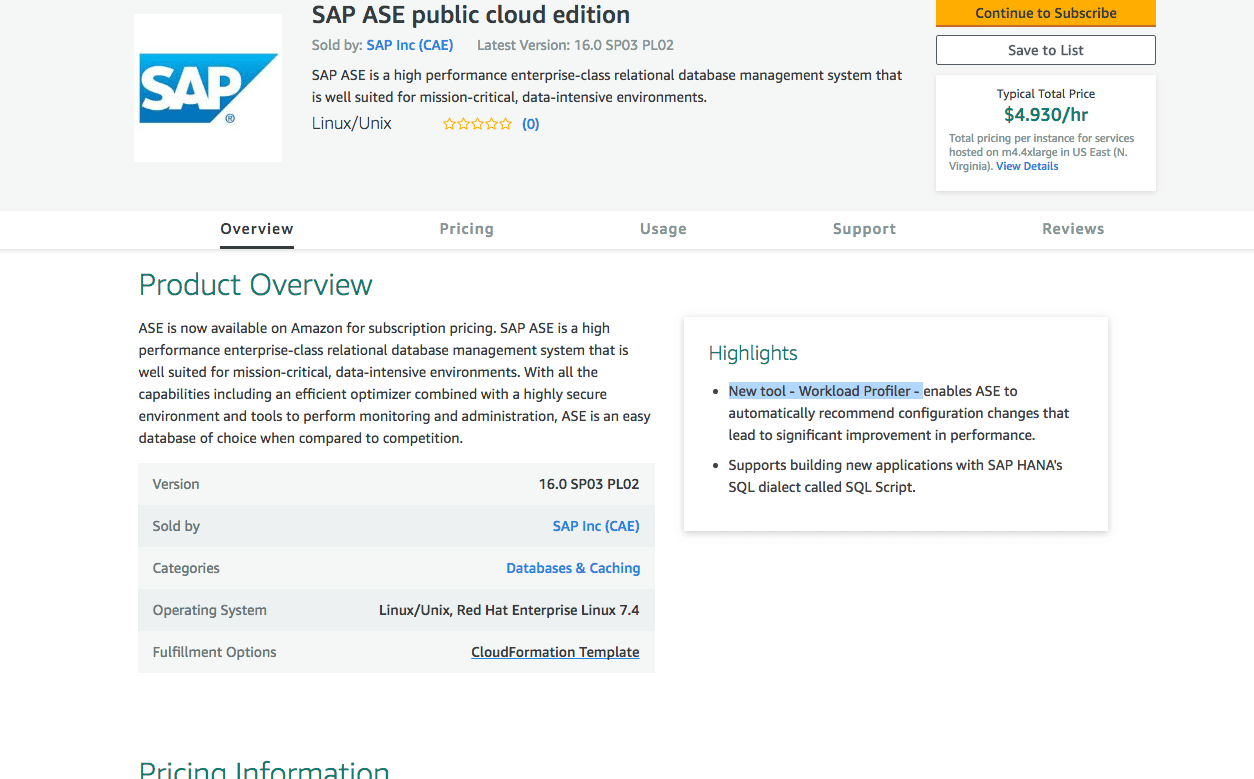Open CloudFormation Template fulfillment link

tap(555, 652)
